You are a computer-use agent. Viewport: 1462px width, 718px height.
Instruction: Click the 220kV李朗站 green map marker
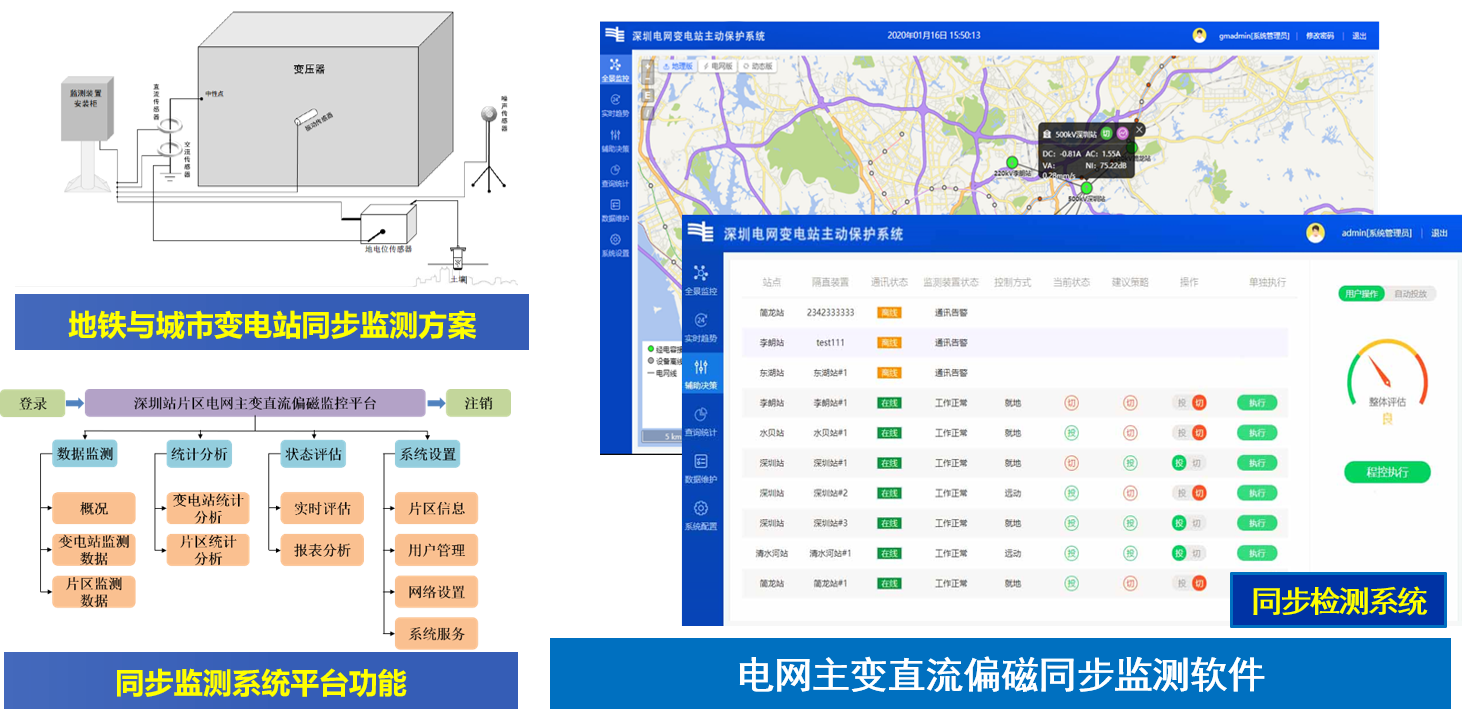pos(1011,162)
